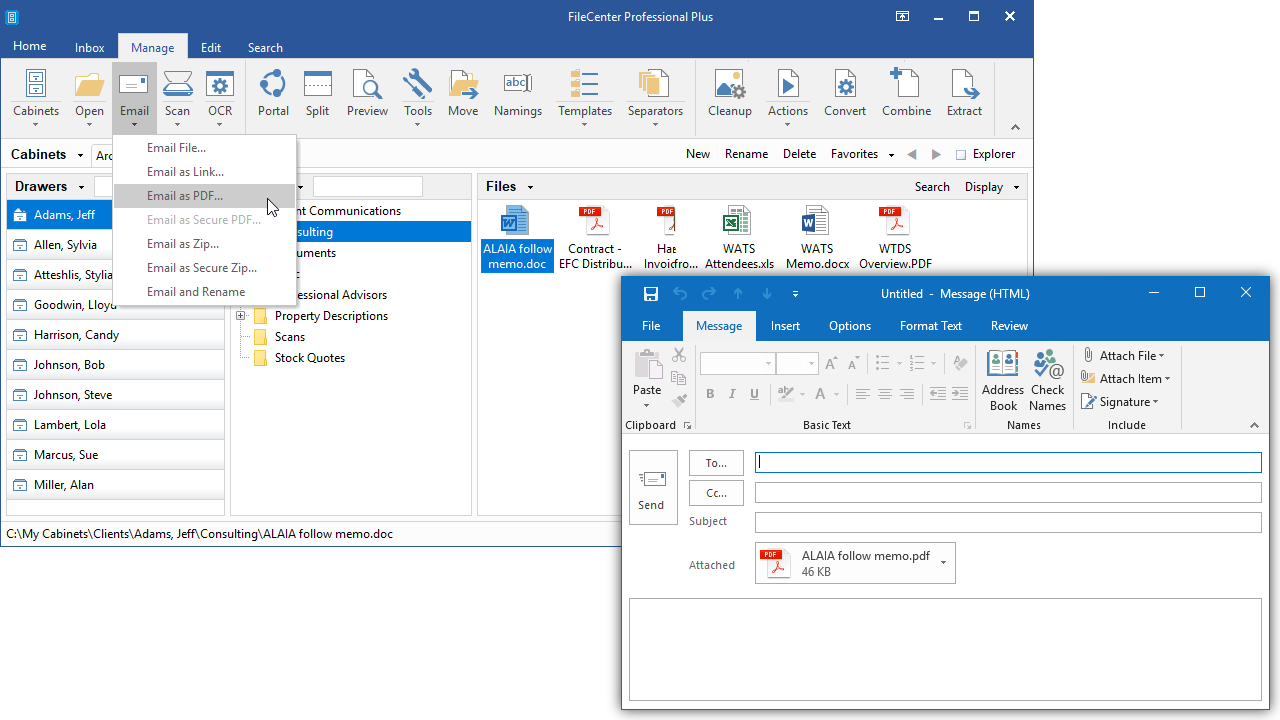Toggle the Explorer checkbox
The height and width of the screenshot is (720, 1280).
point(961,155)
